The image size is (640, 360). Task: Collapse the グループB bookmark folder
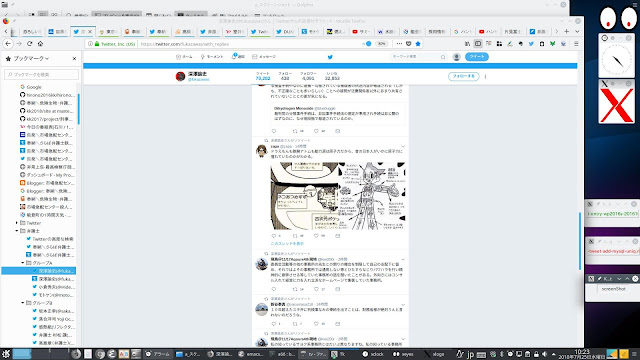click(x=23, y=303)
